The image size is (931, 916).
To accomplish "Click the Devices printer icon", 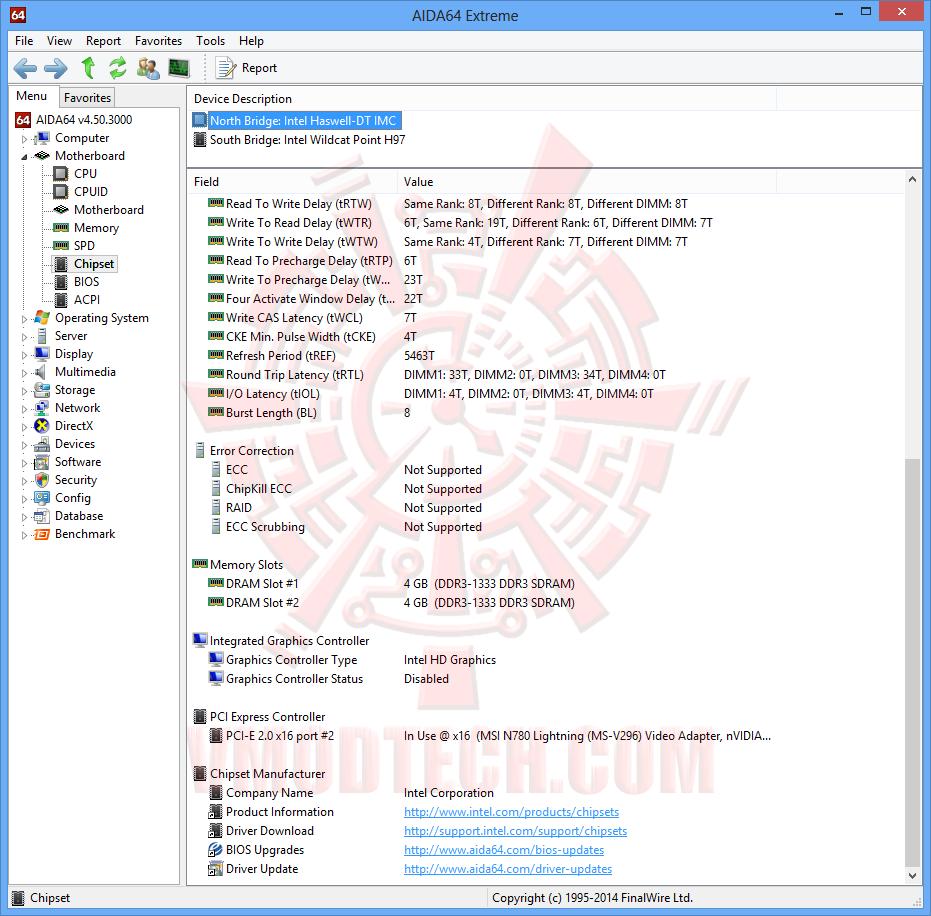I will pyautogui.click(x=42, y=444).
